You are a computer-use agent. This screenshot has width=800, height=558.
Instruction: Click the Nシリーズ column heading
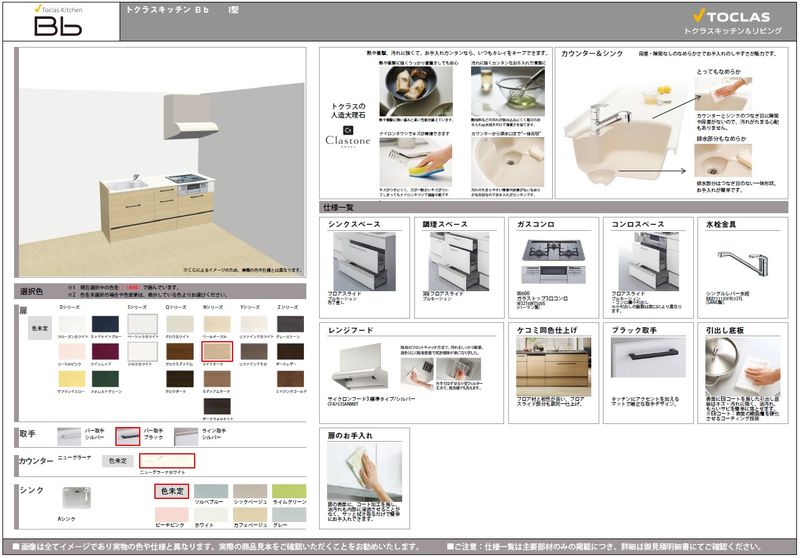[214, 308]
